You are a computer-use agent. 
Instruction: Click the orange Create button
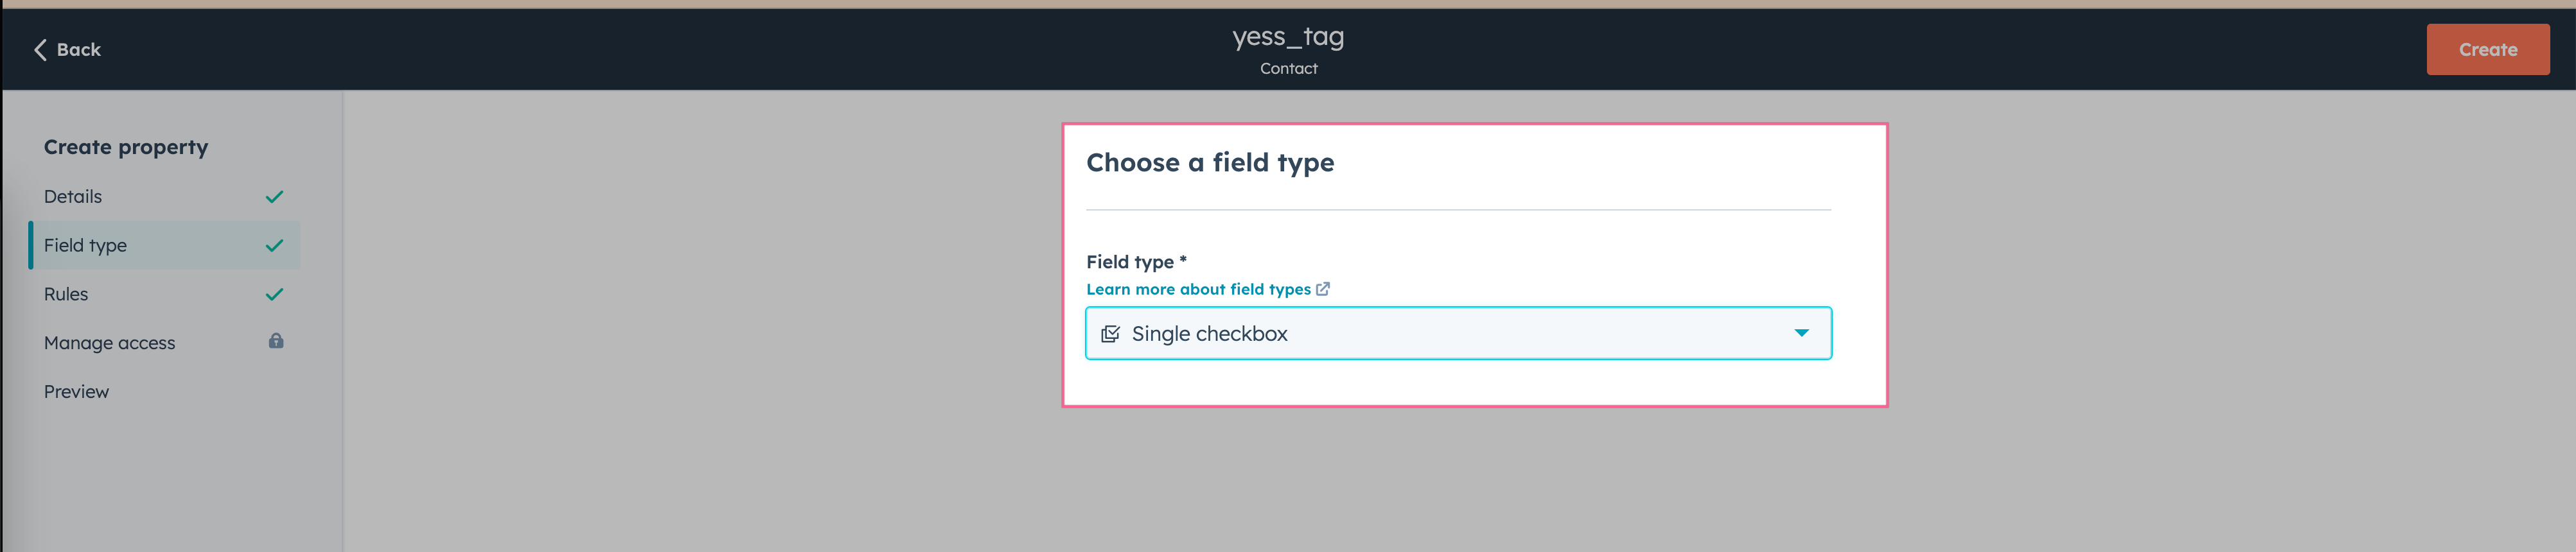(2487, 50)
